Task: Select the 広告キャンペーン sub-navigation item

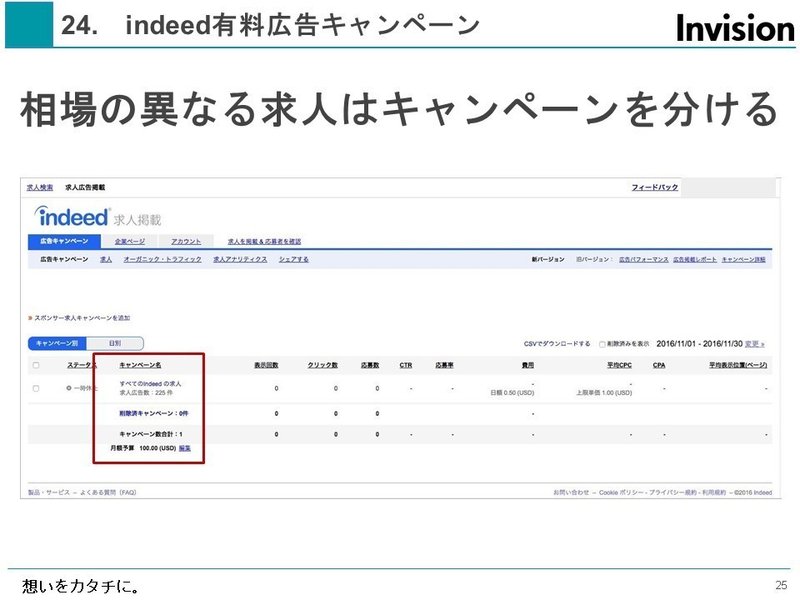Action: pyautogui.click(x=64, y=259)
